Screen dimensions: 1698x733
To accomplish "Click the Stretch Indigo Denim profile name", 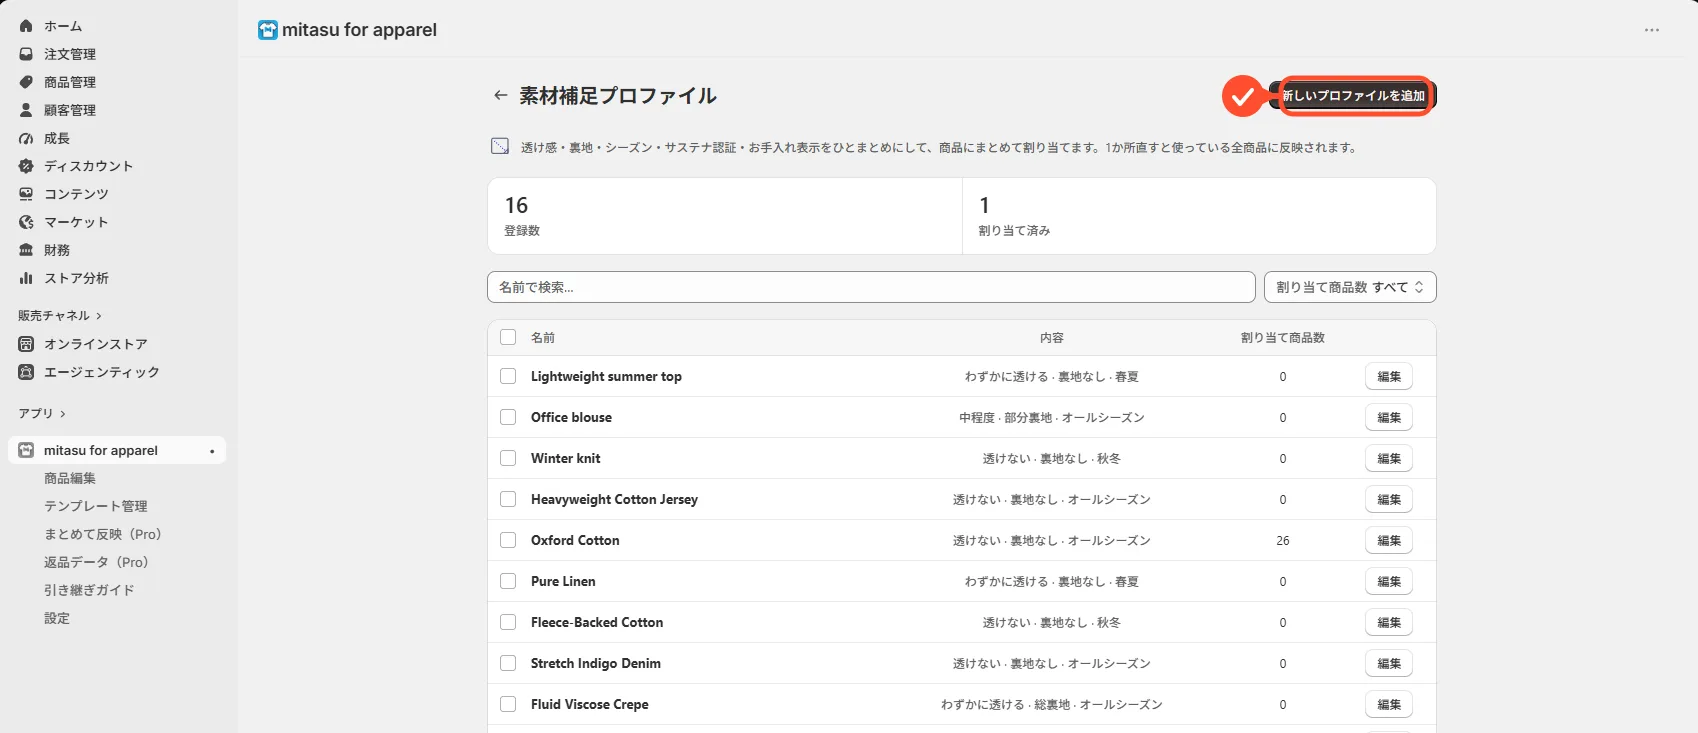I will point(596,663).
